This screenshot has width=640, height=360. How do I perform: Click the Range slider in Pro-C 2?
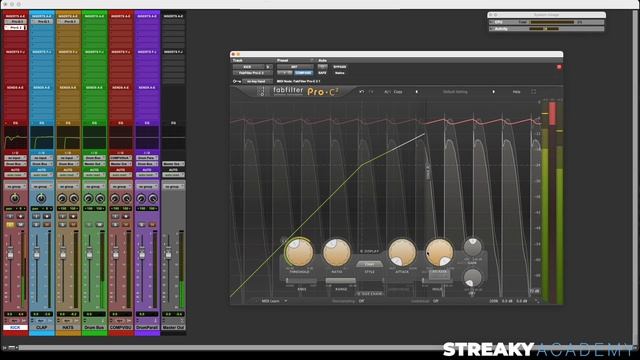341,281
